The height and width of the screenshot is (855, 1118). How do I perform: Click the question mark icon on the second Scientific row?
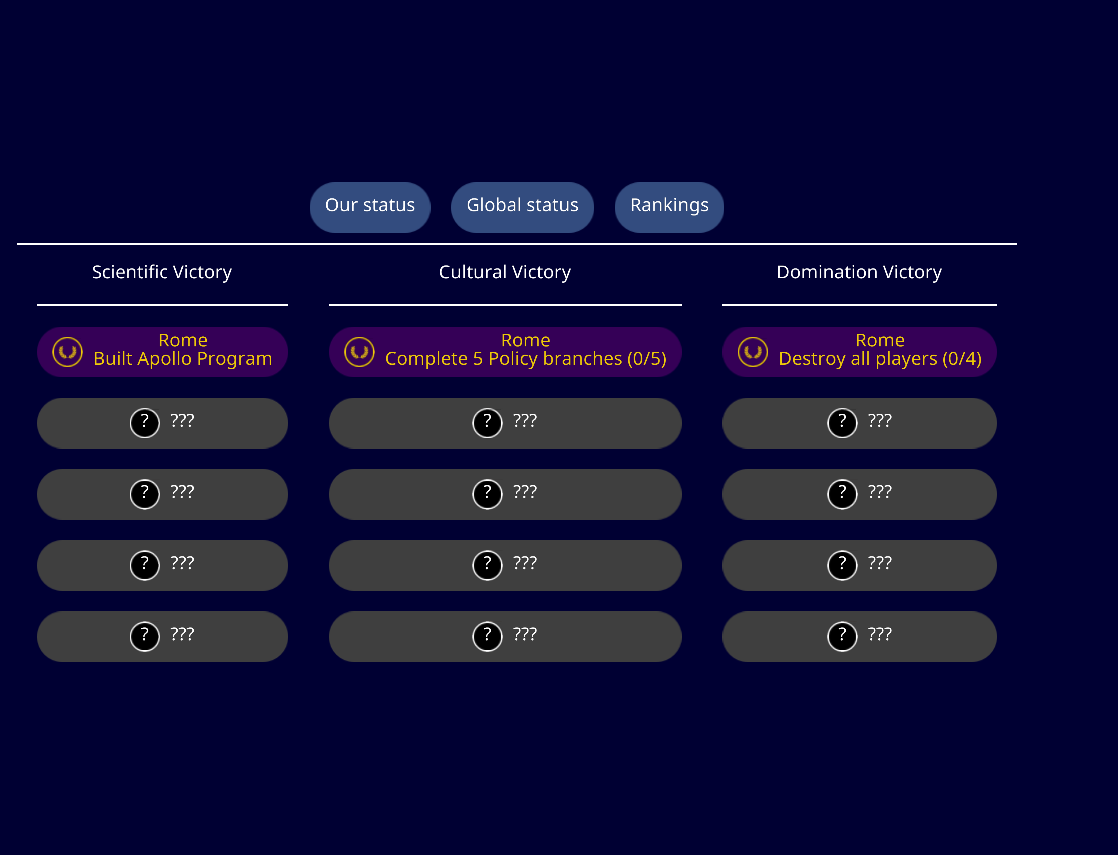click(144, 493)
